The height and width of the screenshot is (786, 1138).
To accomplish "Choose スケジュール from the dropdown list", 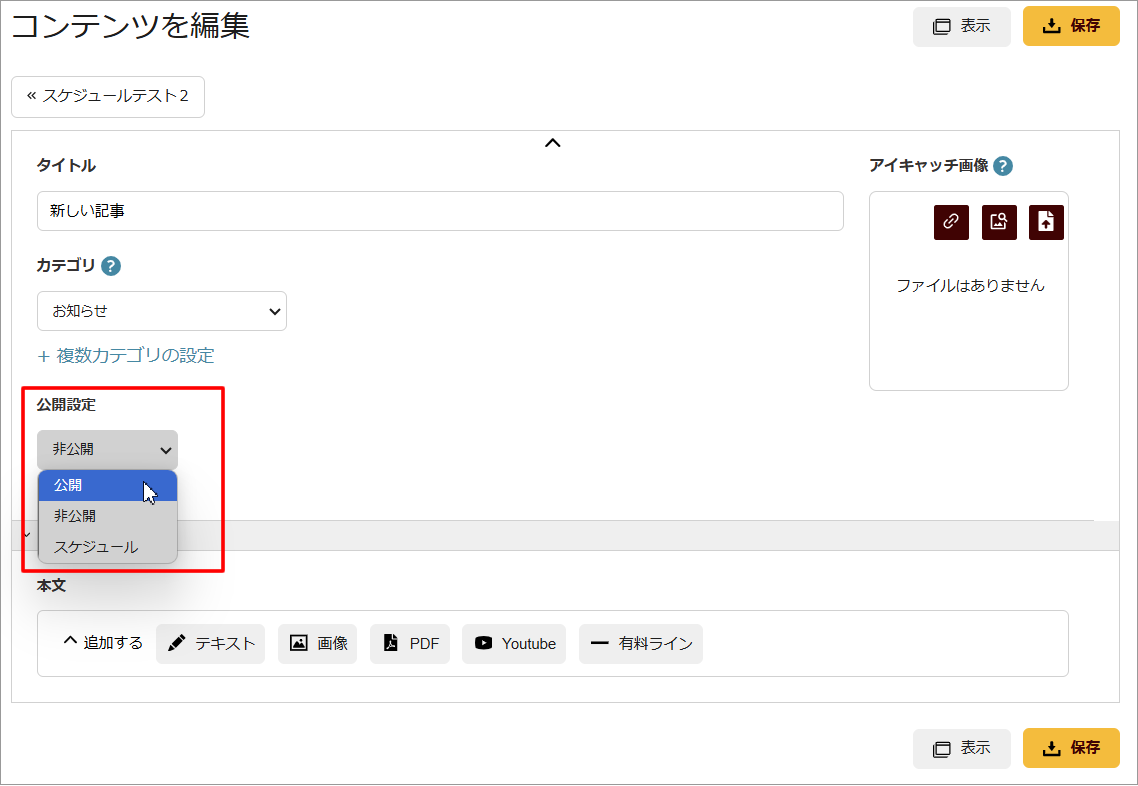I will 108,547.
